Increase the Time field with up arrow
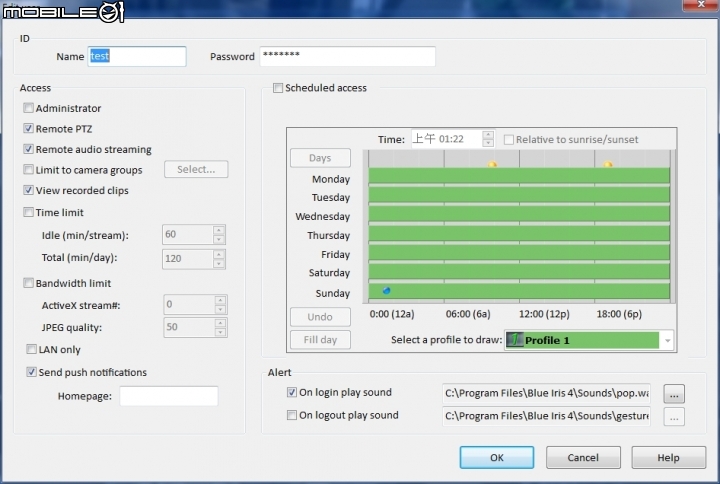 [488, 135]
